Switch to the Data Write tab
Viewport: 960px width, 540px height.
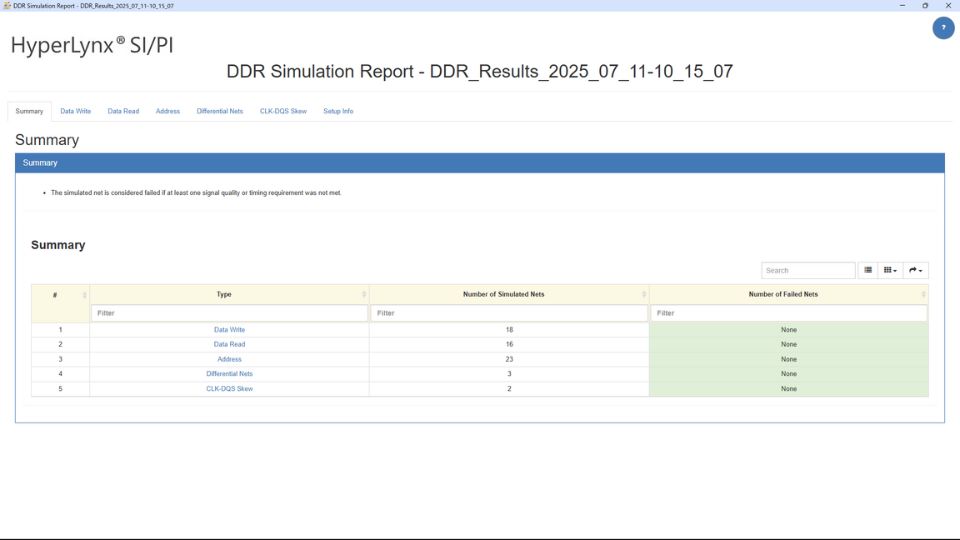click(75, 111)
